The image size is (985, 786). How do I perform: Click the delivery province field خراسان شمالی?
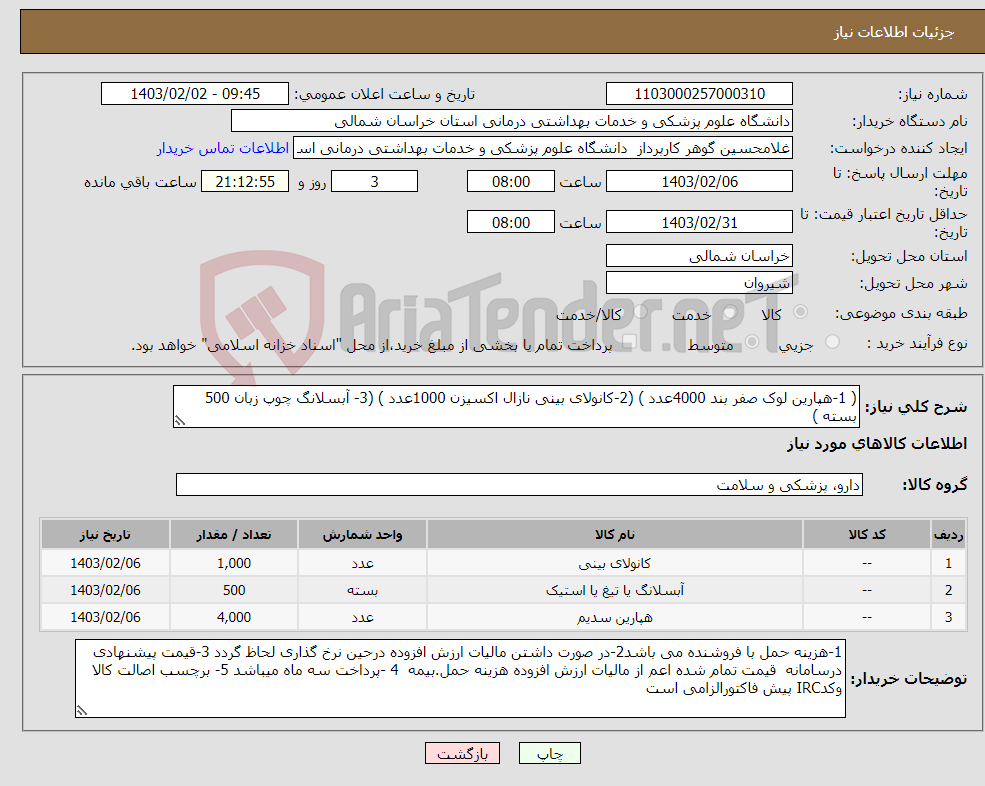click(x=699, y=256)
